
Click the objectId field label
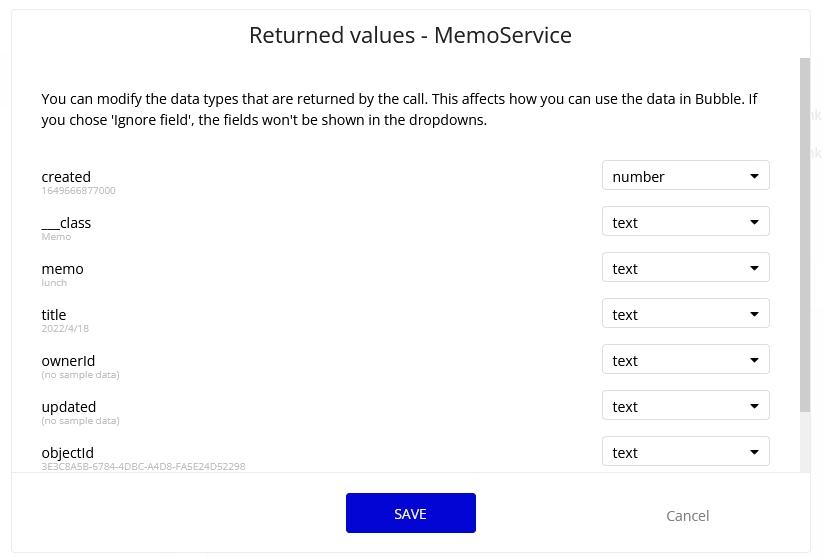coord(67,453)
